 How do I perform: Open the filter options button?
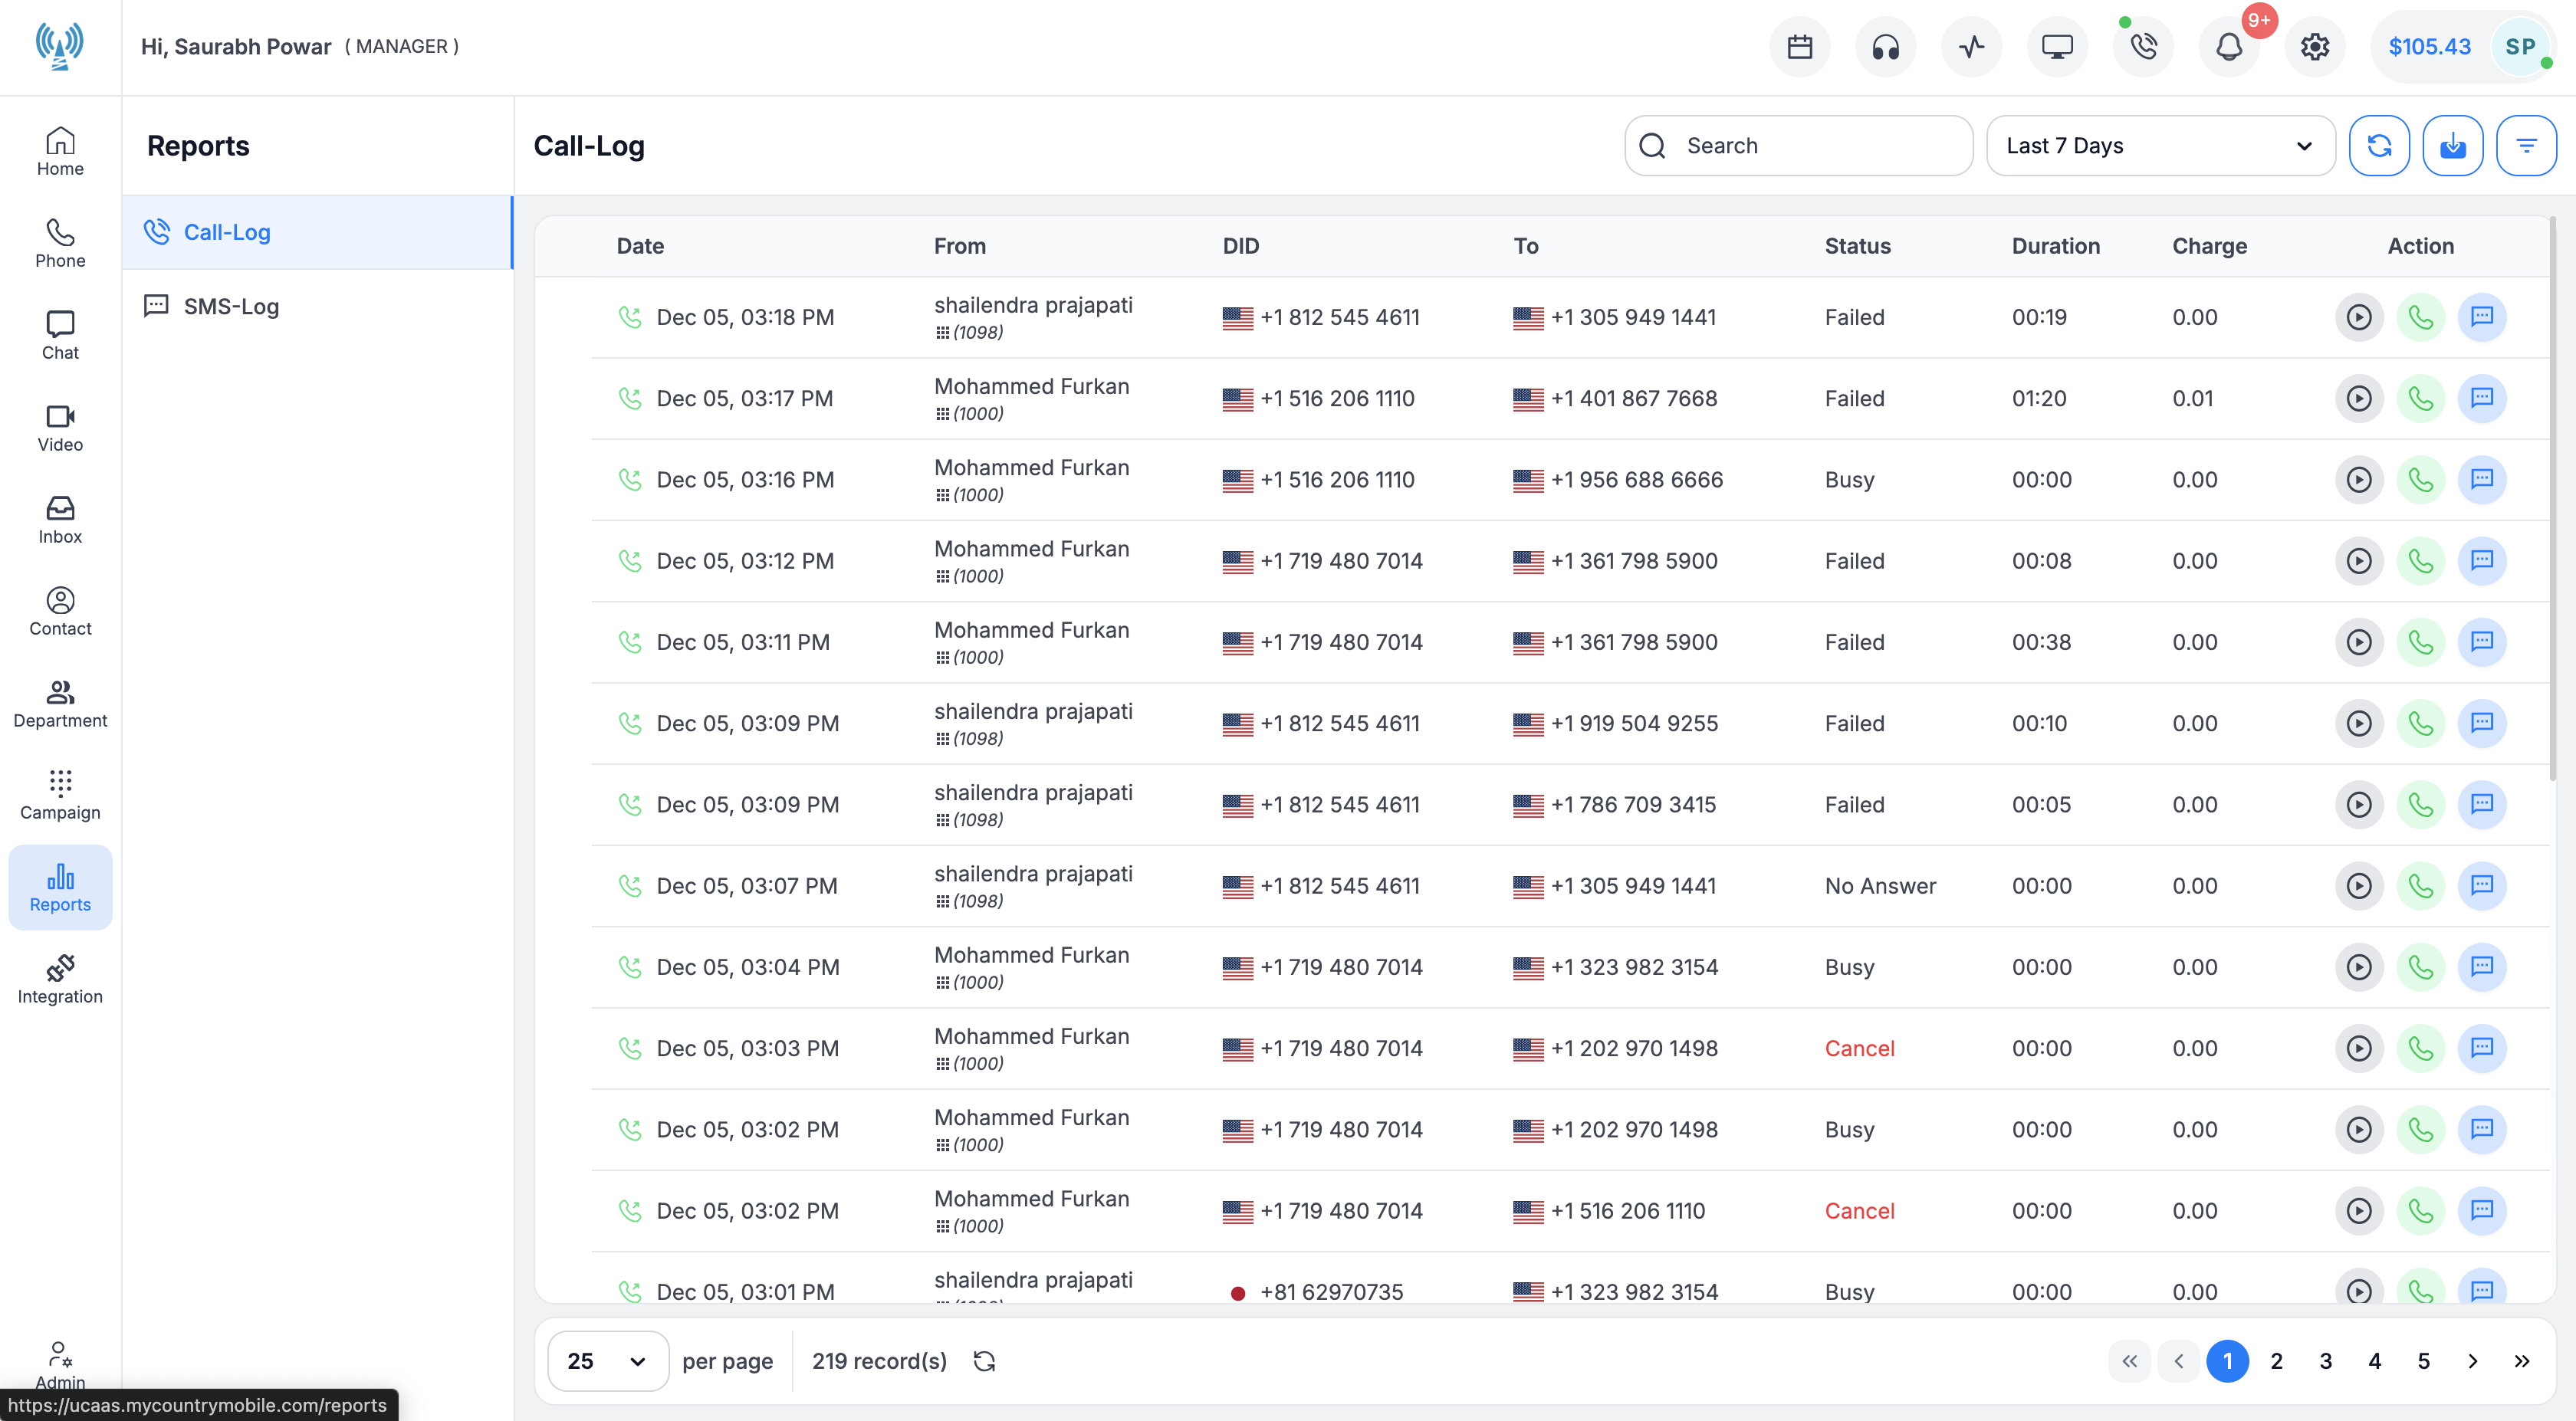click(2526, 146)
